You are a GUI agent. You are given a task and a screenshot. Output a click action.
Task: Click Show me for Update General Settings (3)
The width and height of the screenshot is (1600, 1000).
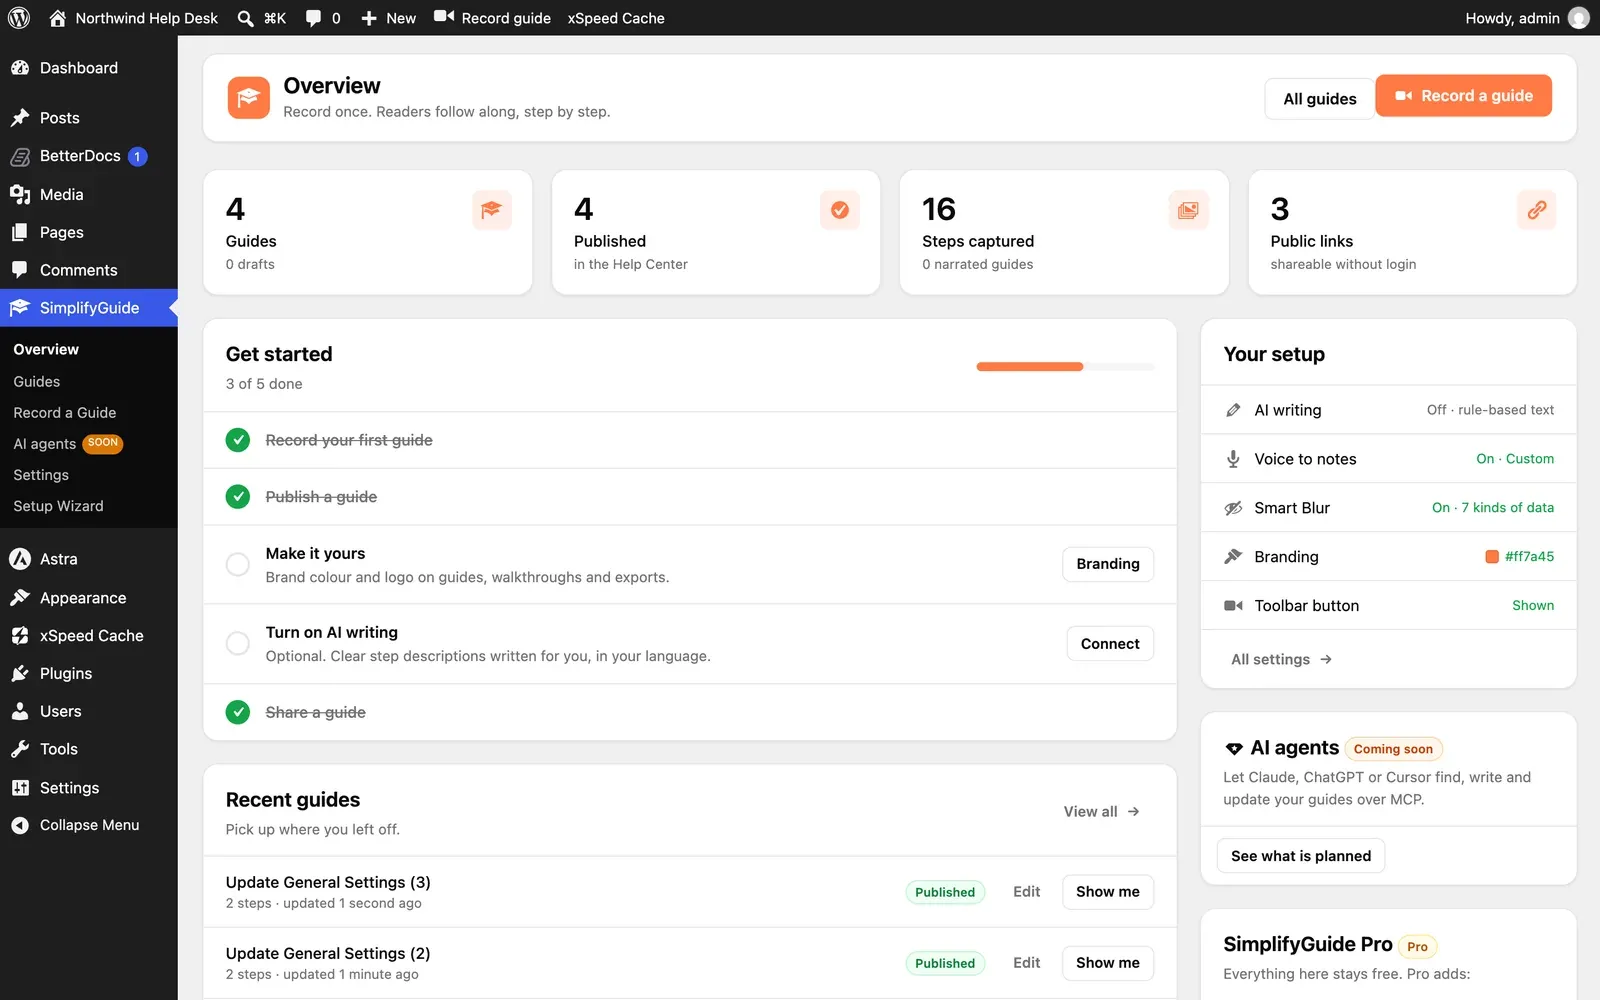[x=1107, y=892]
